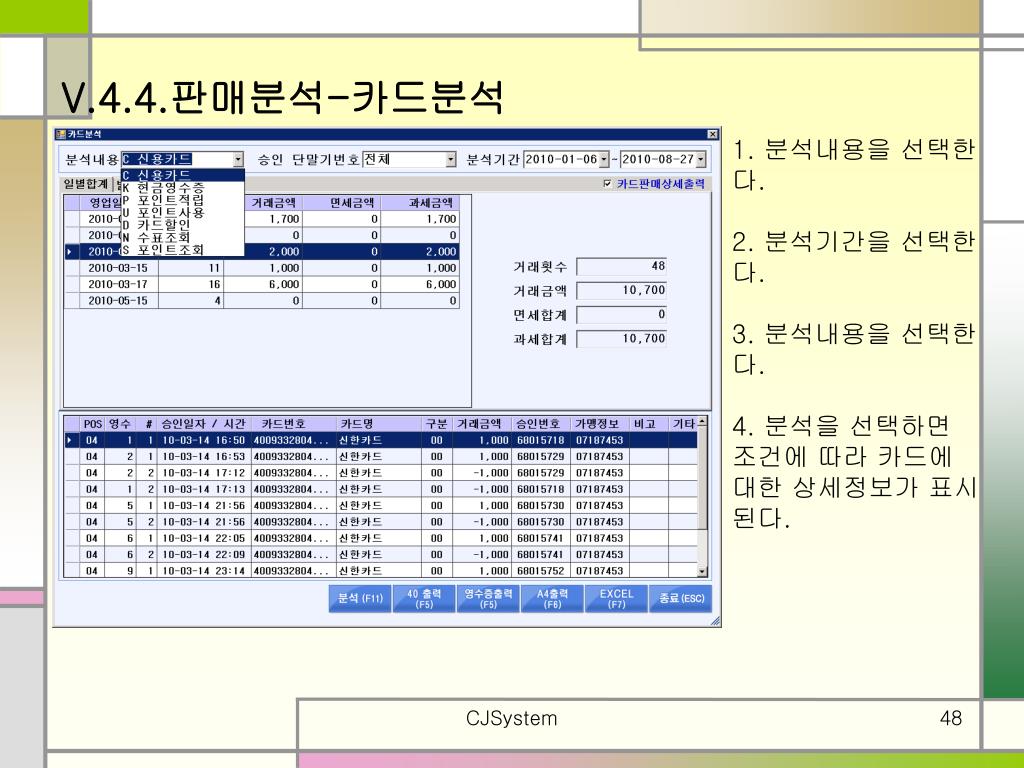Expand the 분석내용 dropdown arrow
Viewport: 1024px width, 768px height.
point(238,159)
